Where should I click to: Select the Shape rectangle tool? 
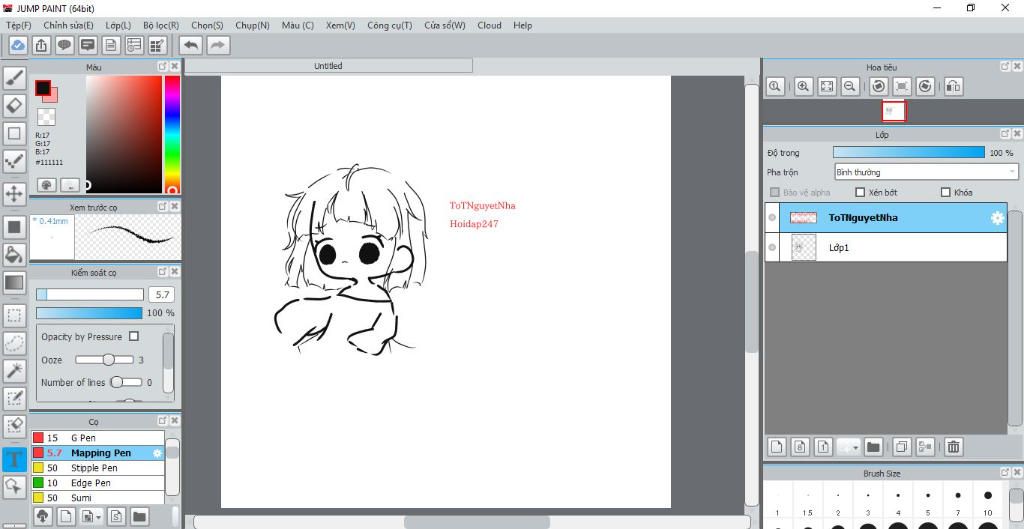pyautogui.click(x=14, y=133)
